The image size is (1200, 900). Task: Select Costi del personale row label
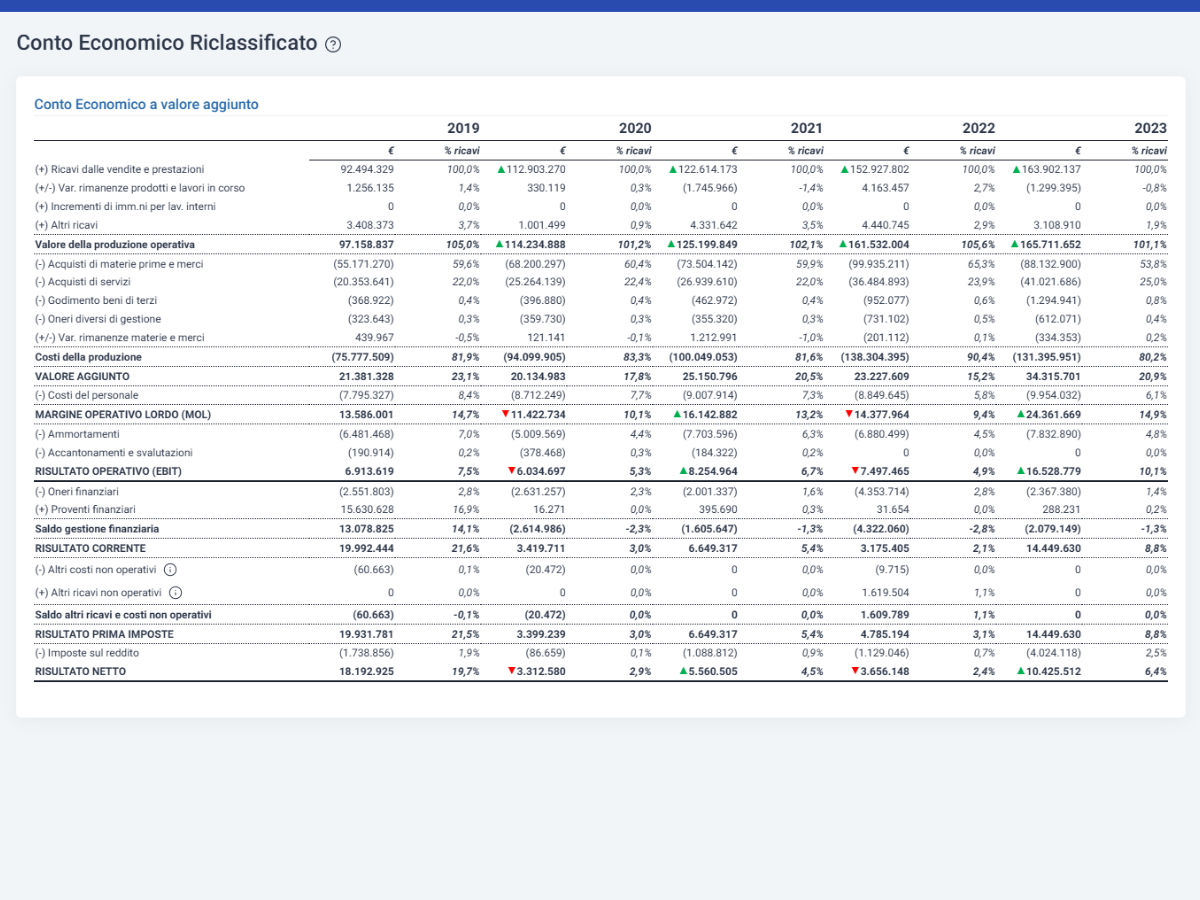click(87, 395)
